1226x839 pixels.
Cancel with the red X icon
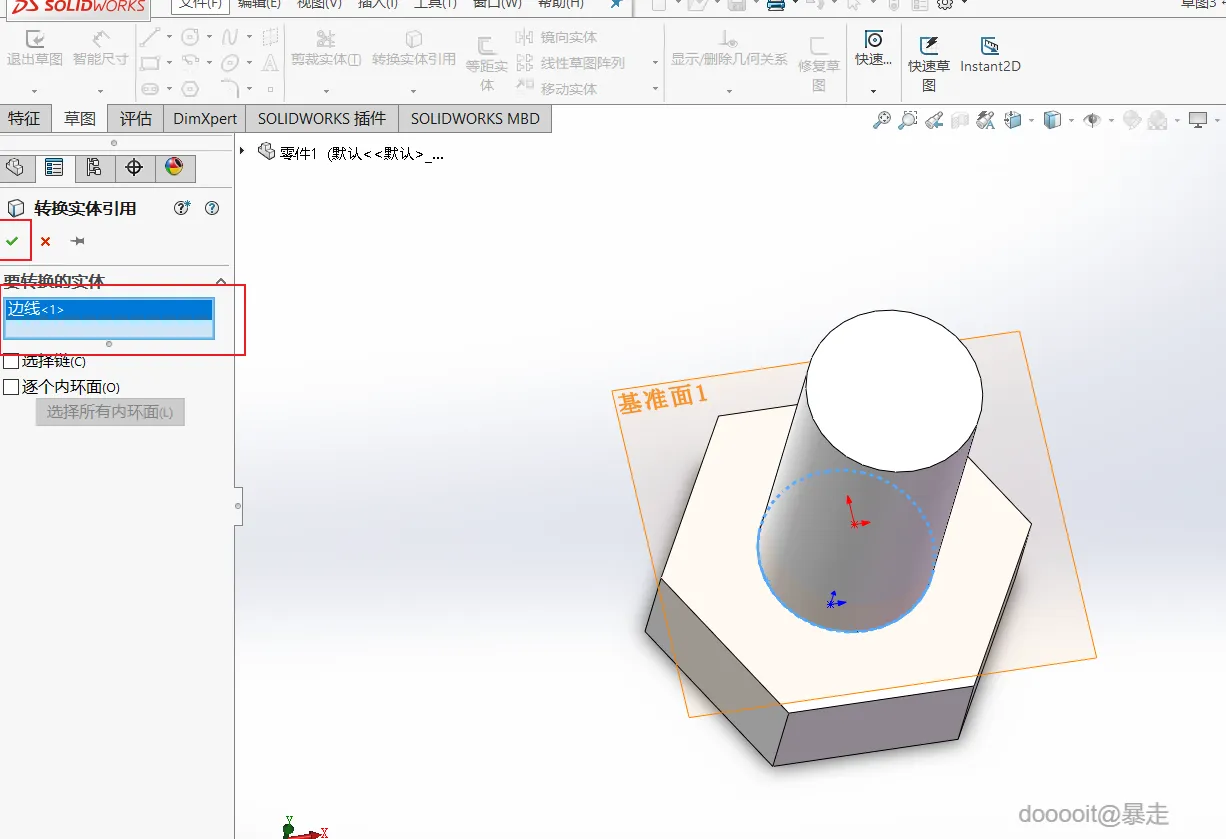click(x=45, y=241)
